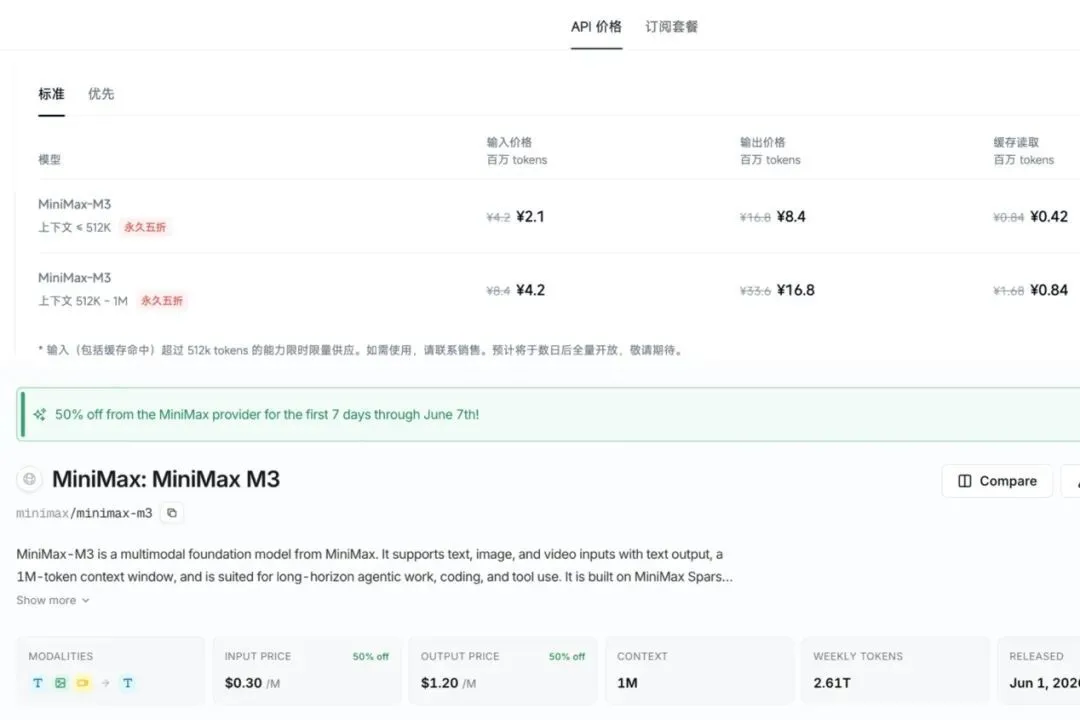Open the API 价格 tab
Screen dimensions: 1080x720
[x=596, y=27]
